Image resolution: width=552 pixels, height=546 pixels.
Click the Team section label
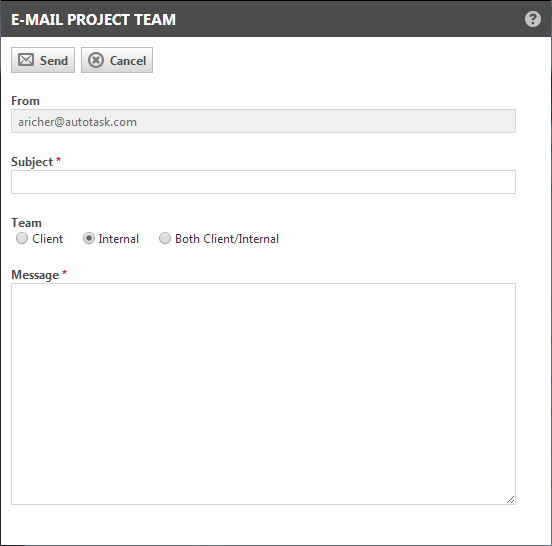26,223
